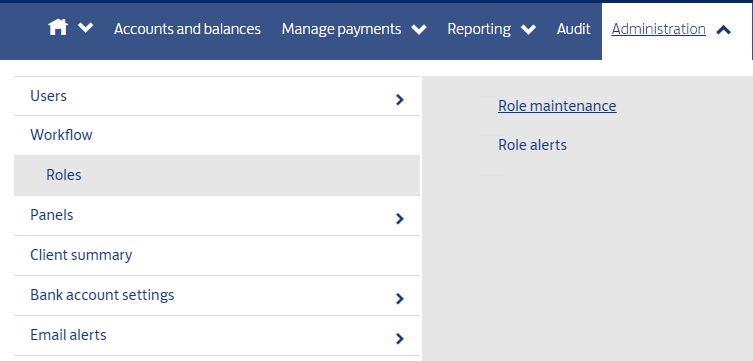Expand the Bank account settings arrow

pyautogui.click(x=400, y=299)
